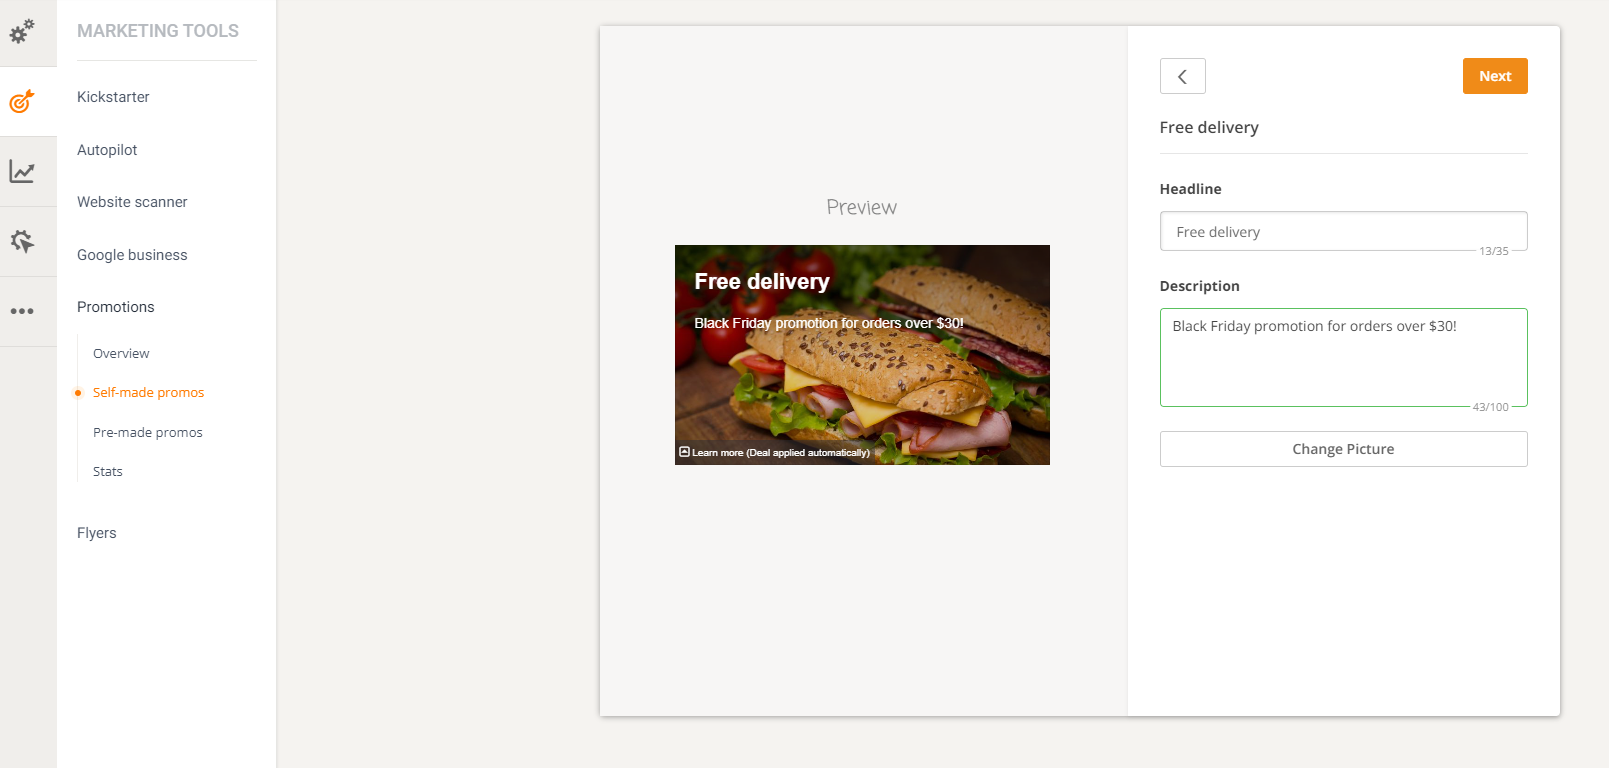1609x768 pixels.
Task: Collapse the Promotions menu section
Action: coord(116,307)
